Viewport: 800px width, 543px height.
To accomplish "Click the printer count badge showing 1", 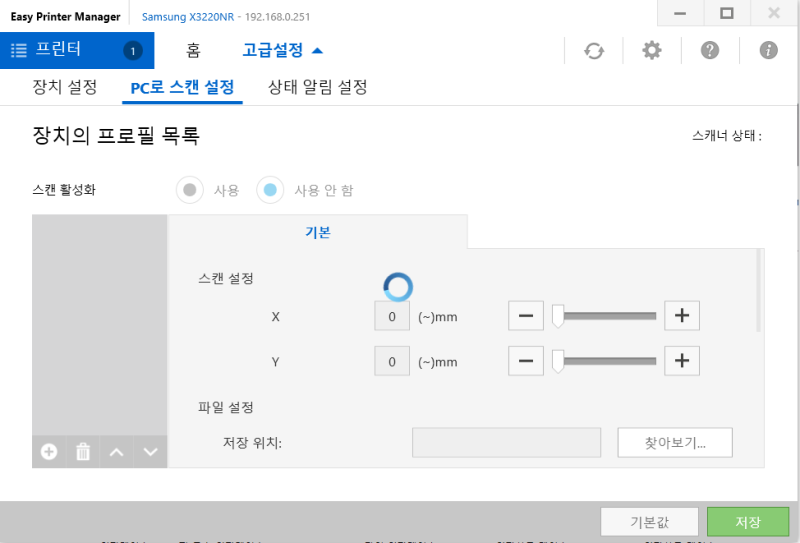I will (x=133, y=51).
